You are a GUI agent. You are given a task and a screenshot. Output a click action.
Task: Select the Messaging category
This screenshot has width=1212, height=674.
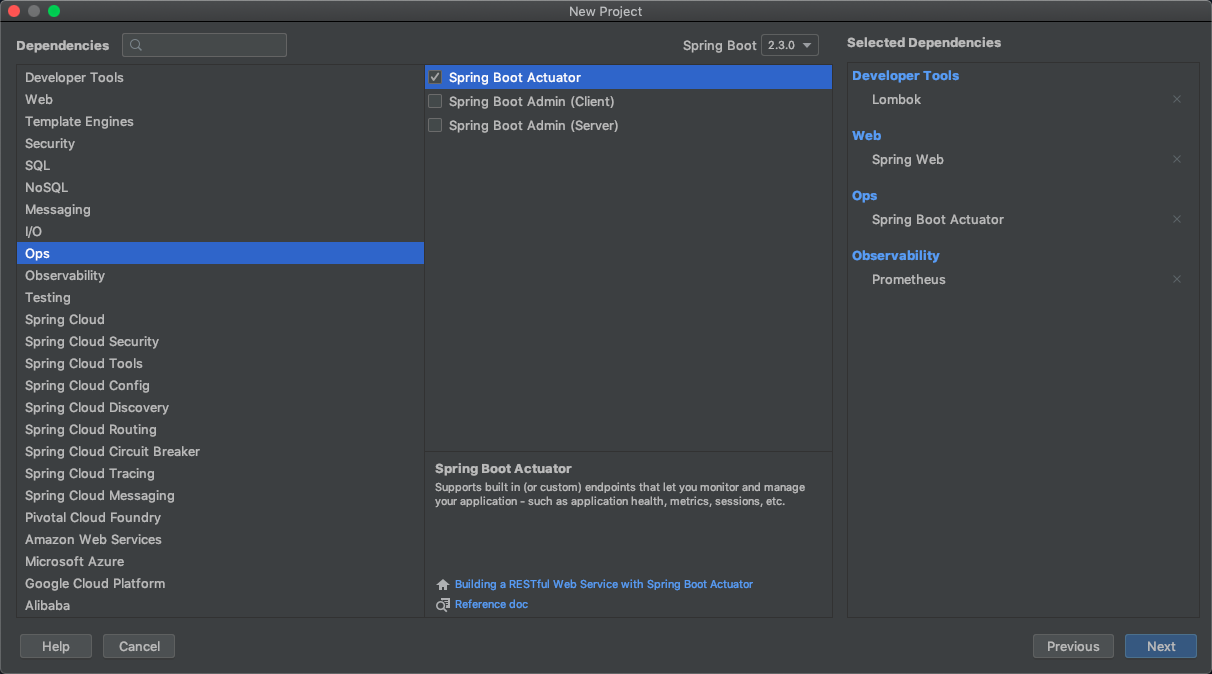click(x=220, y=209)
